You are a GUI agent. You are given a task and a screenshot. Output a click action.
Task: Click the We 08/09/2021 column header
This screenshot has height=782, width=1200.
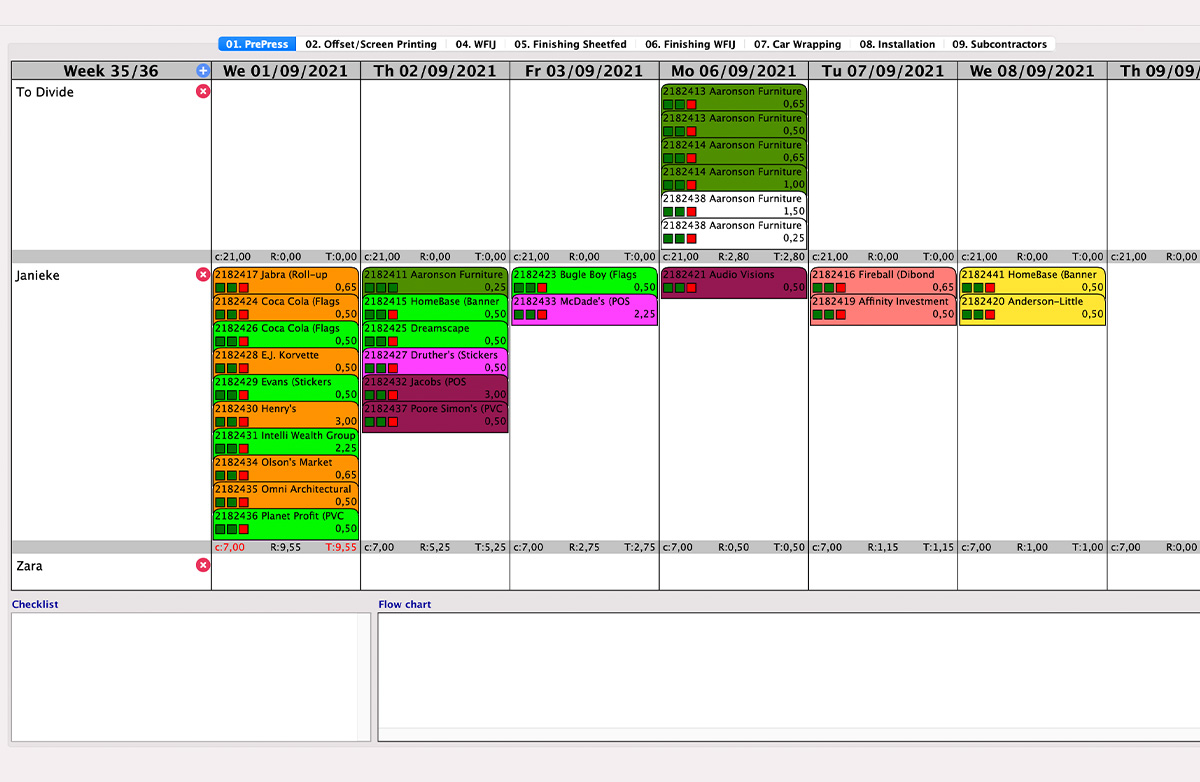tap(1032, 71)
